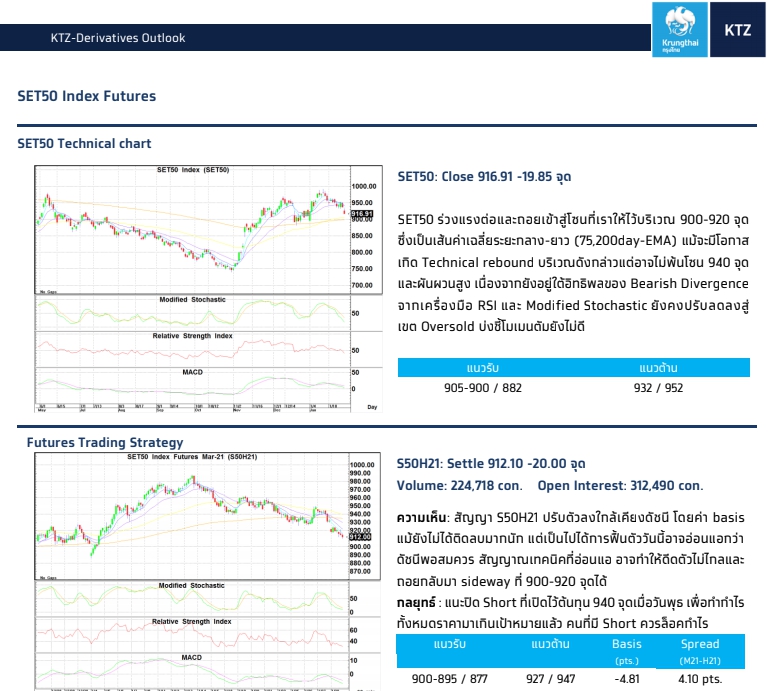Click the 'Bearish Divergence' text in commentary

(x=689, y=284)
